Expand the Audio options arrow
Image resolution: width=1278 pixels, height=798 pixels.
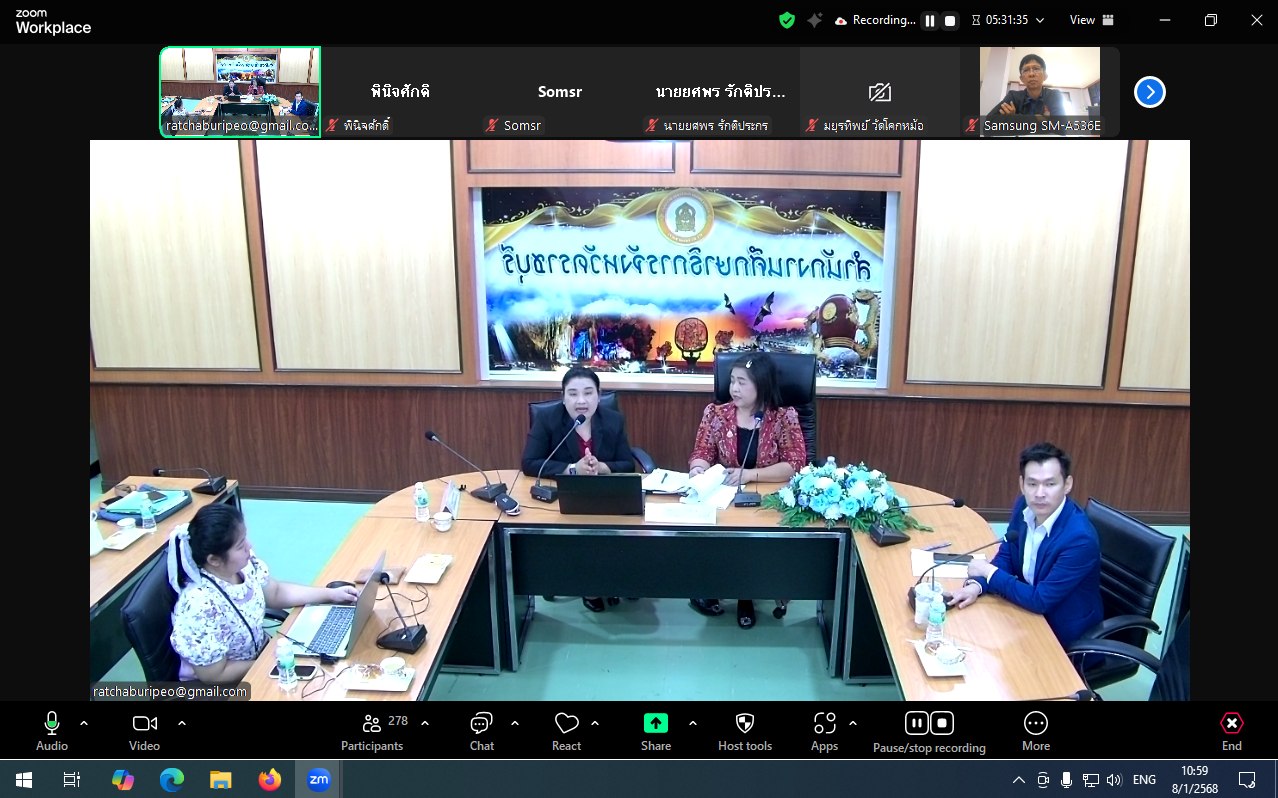84,723
